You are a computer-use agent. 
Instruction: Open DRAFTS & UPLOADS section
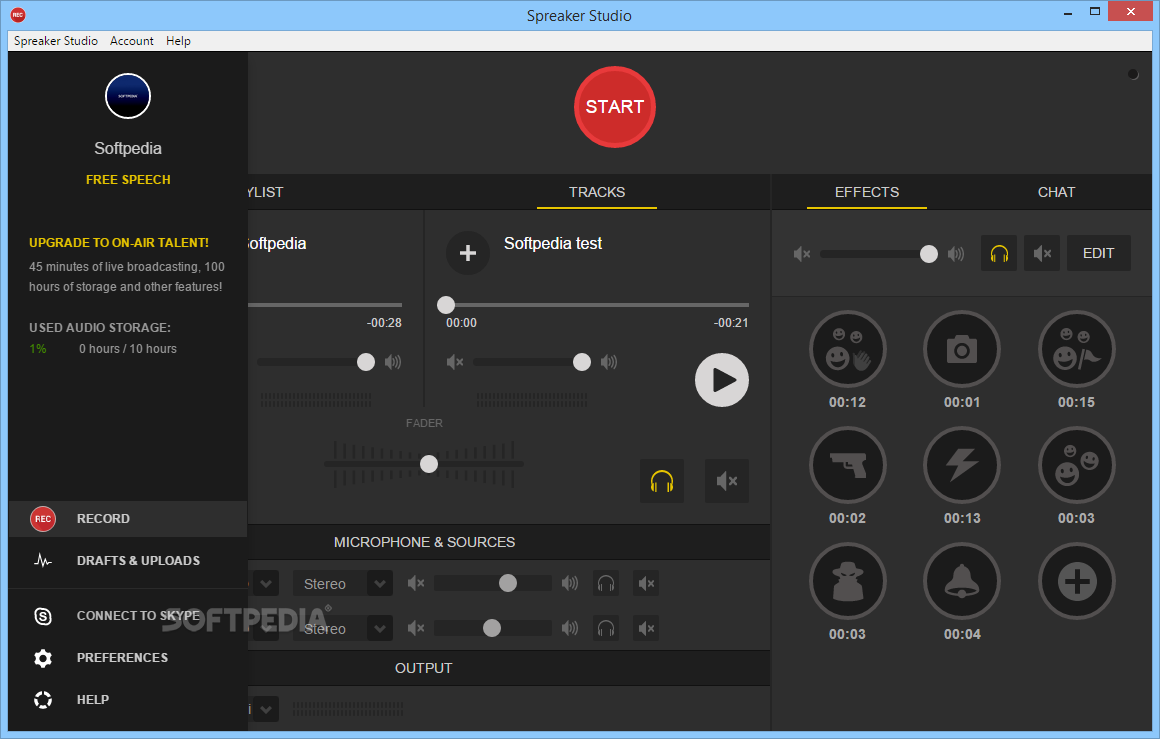(x=128, y=561)
